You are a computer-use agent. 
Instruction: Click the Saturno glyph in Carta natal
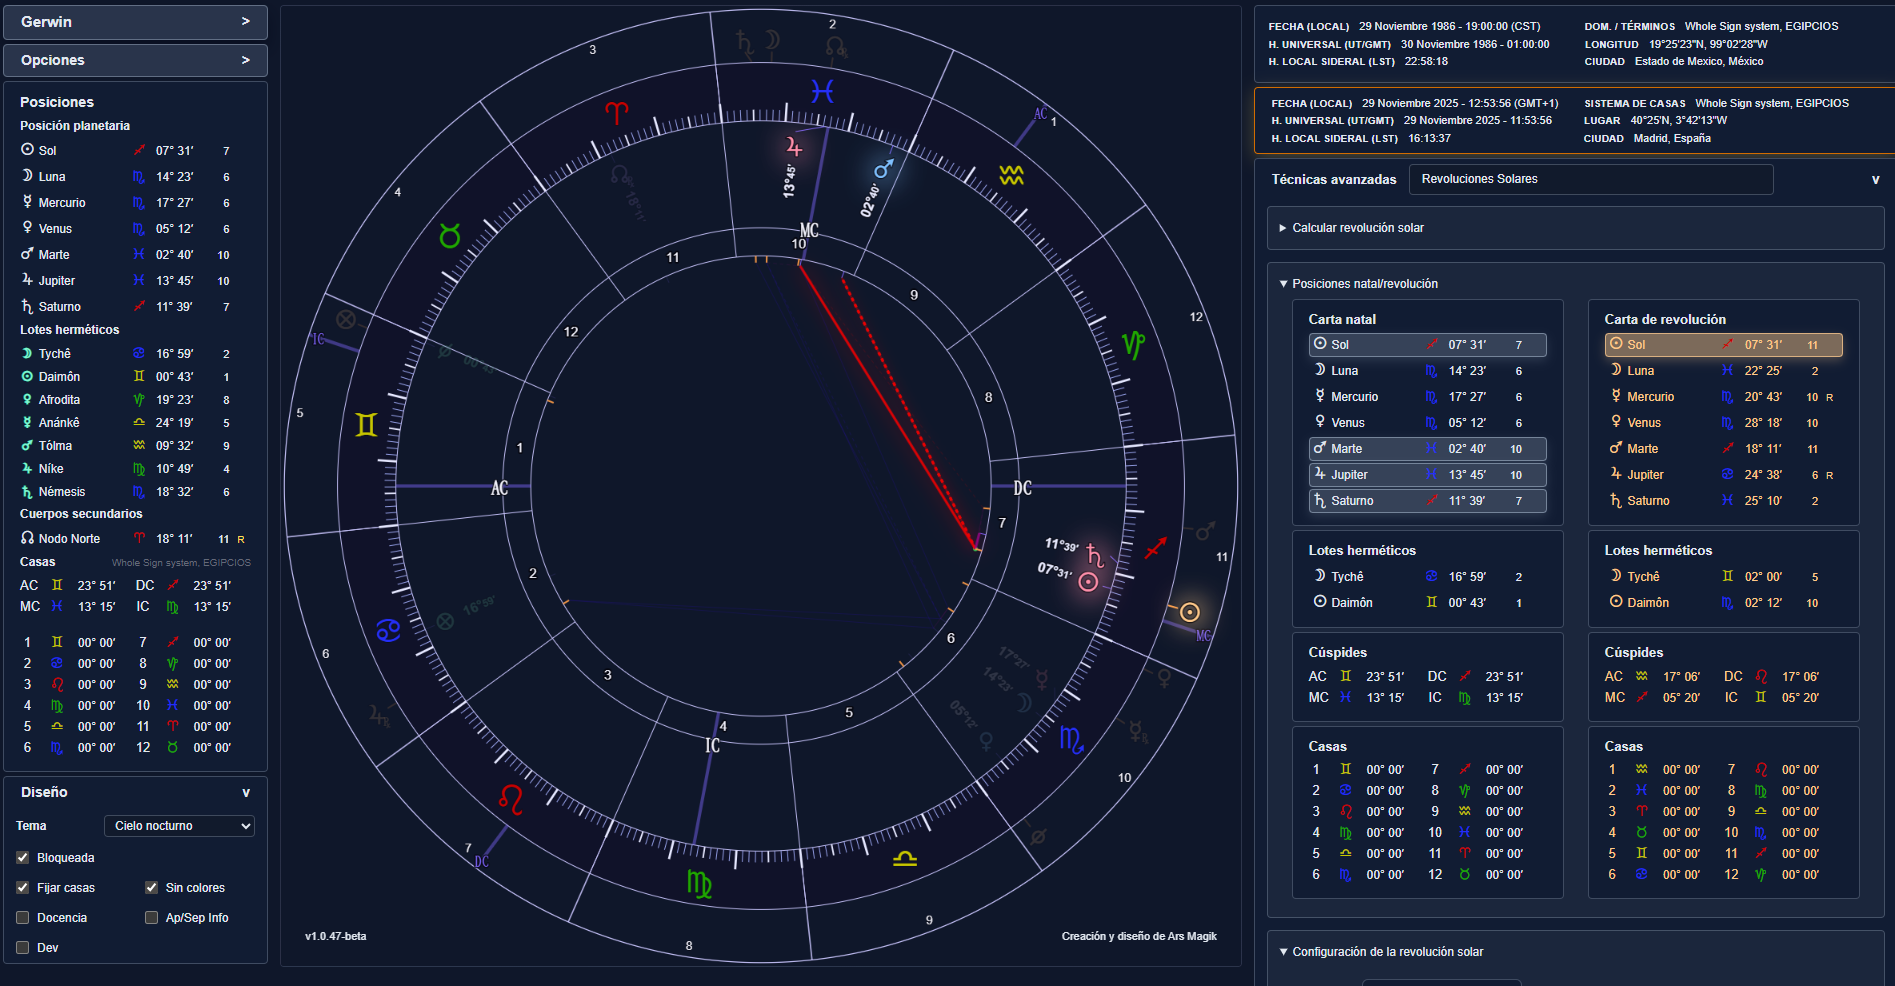tap(1320, 500)
